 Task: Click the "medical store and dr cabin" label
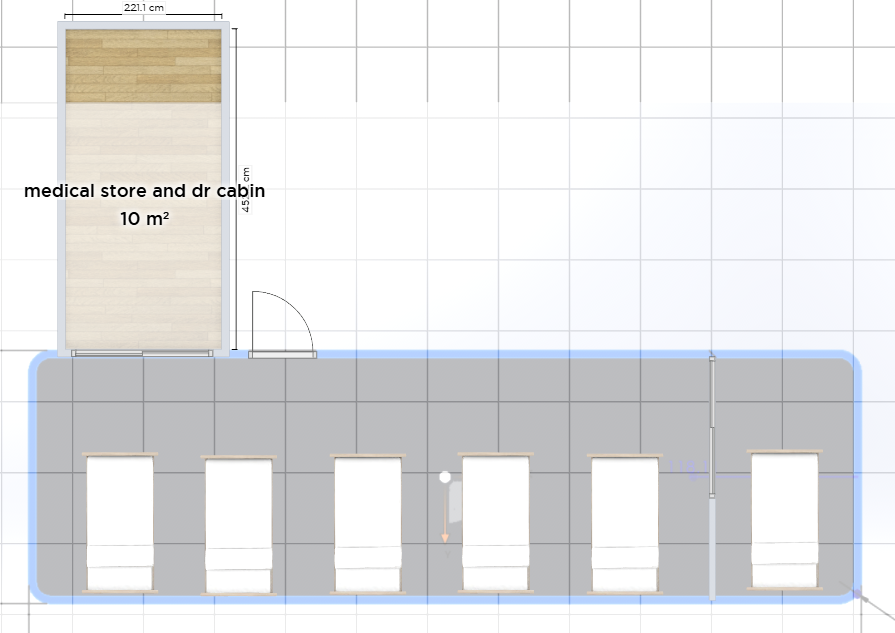coord(145,190)
